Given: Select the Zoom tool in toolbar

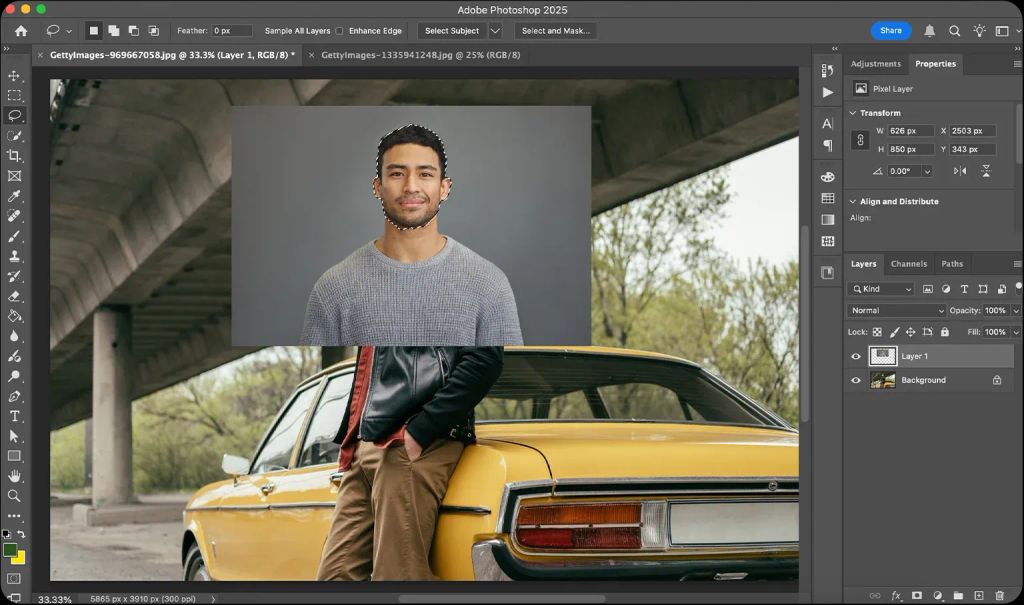Looking at the screenshot, I should click(14, 496).
